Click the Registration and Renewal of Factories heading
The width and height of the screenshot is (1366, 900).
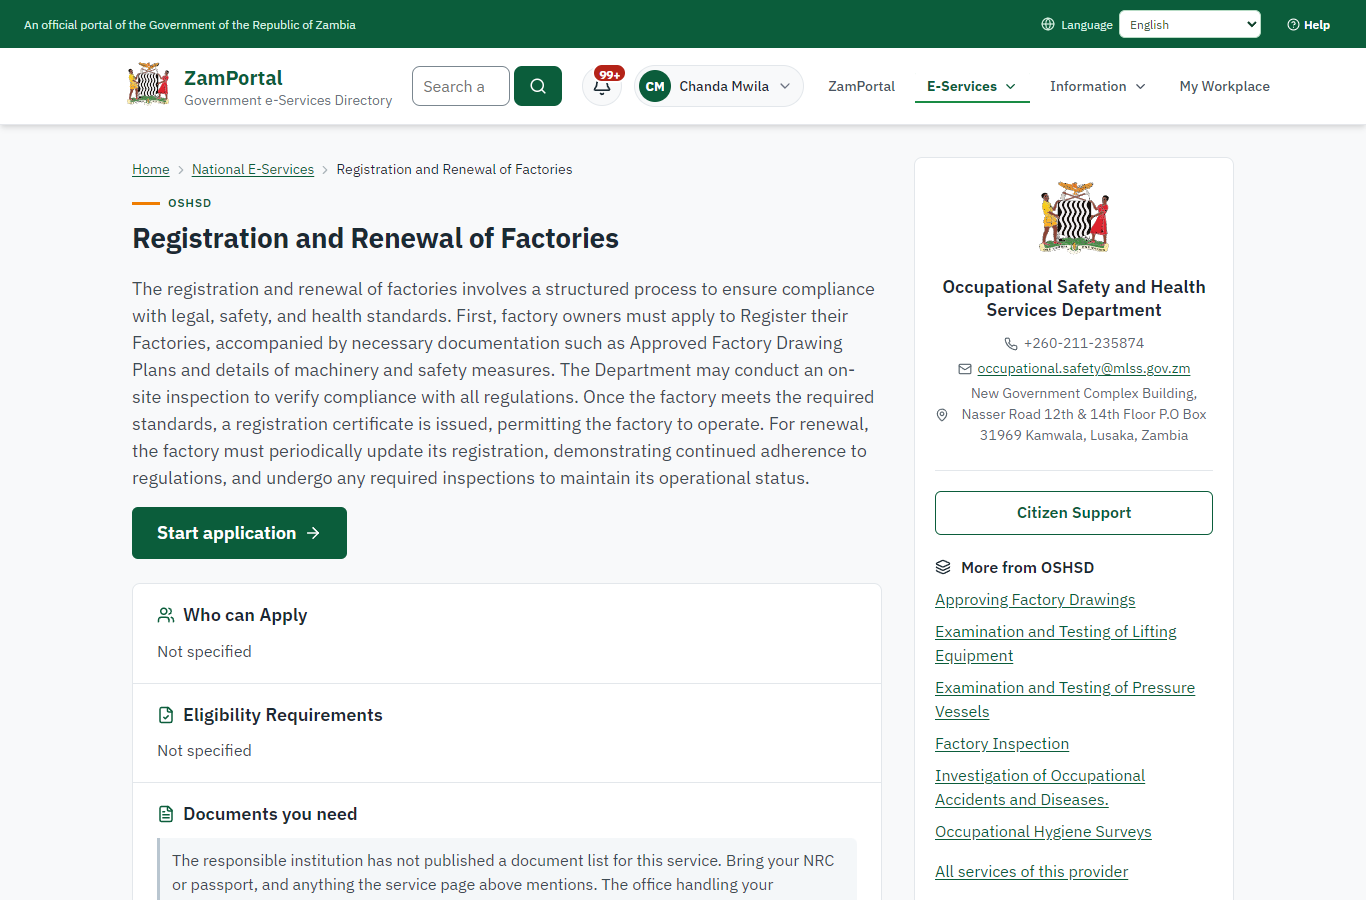click(376, 238)
